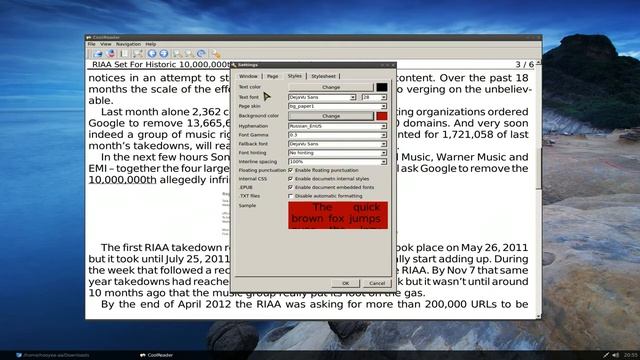
Task: Go back with the blue left-arrow icon
Action: tap(152, 53)
